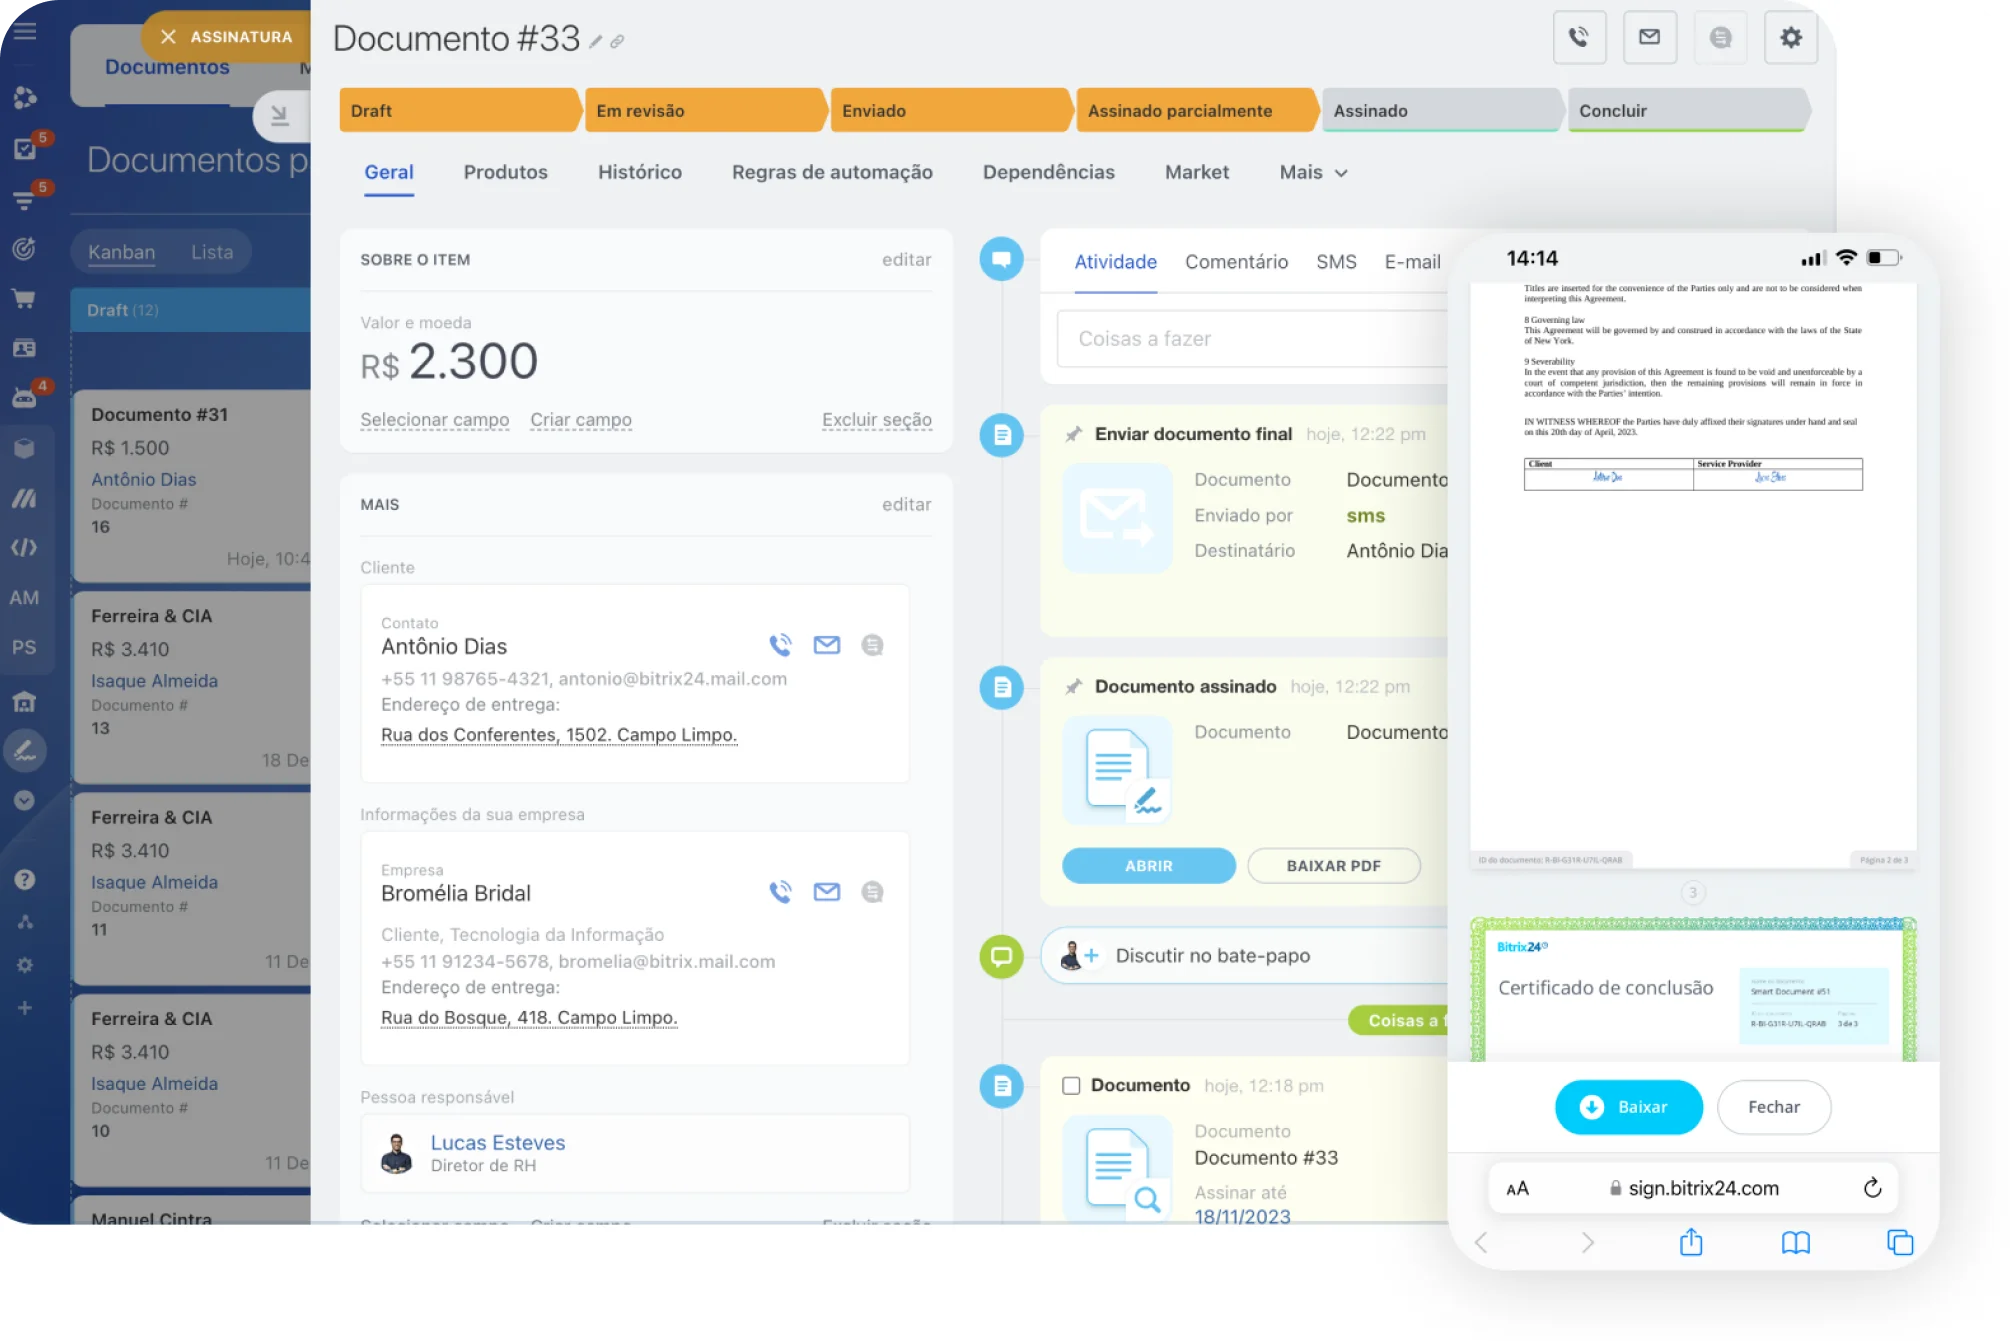The height and width of the screenshot is (1341, 2010).
Task: Unpin the Documento assinado activity
Action: 1074,687
